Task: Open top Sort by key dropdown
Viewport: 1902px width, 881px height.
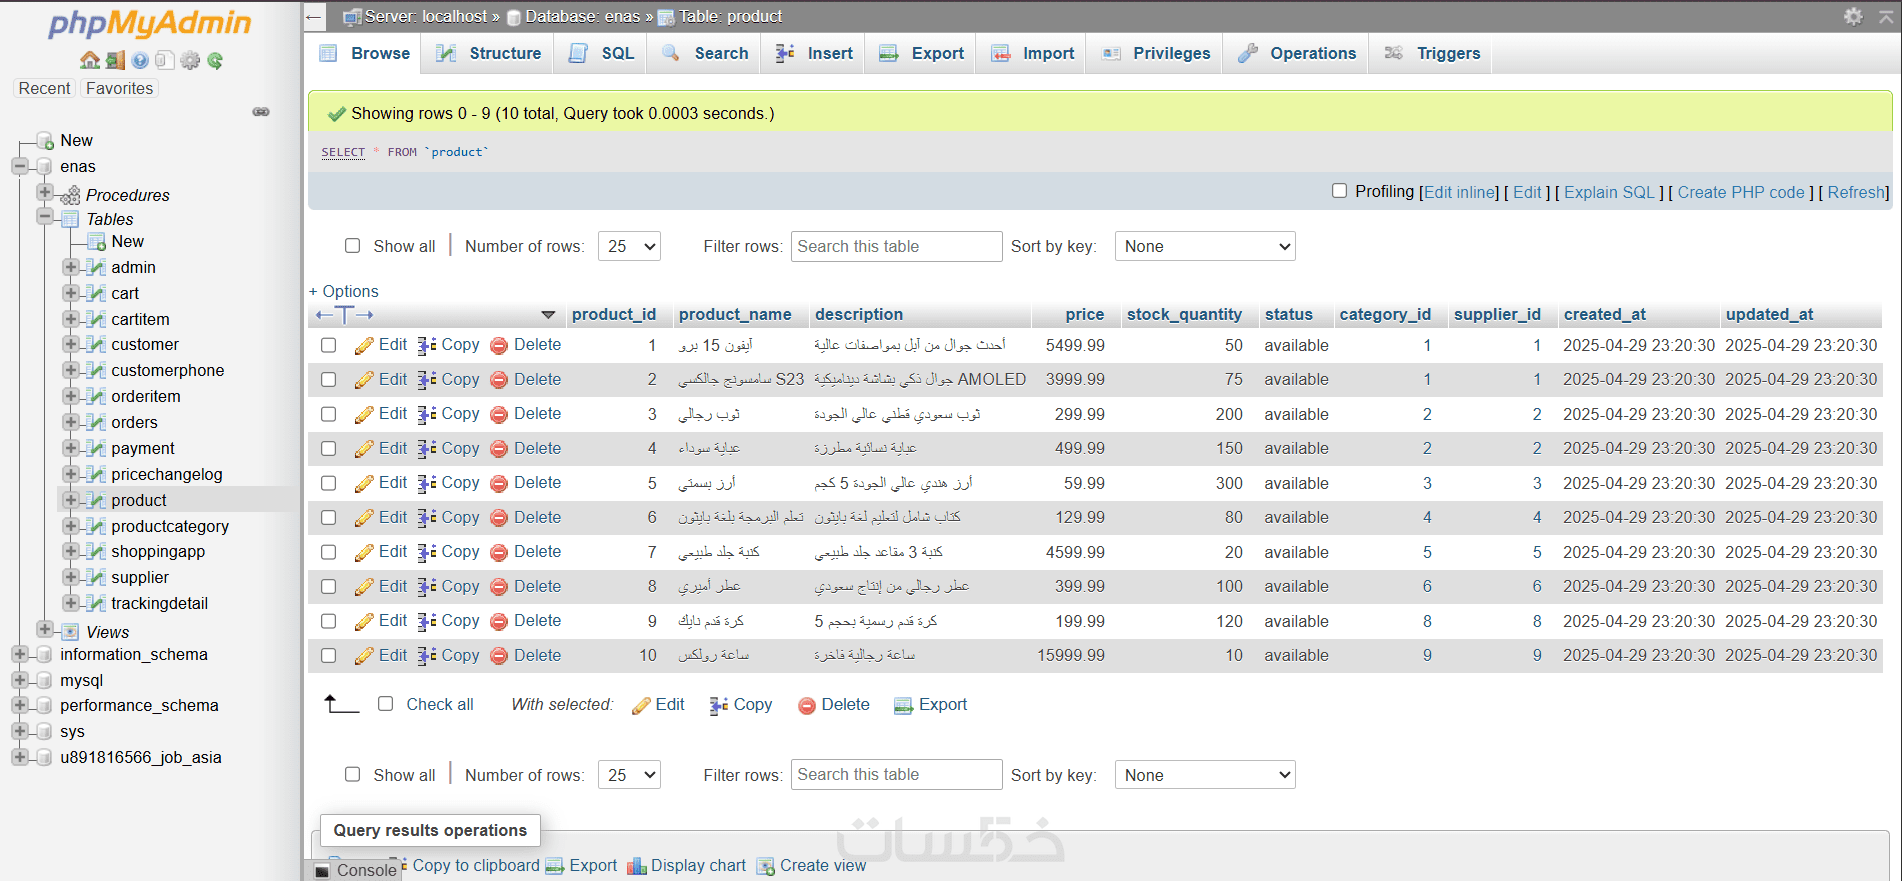Action: pos(1205,246)
